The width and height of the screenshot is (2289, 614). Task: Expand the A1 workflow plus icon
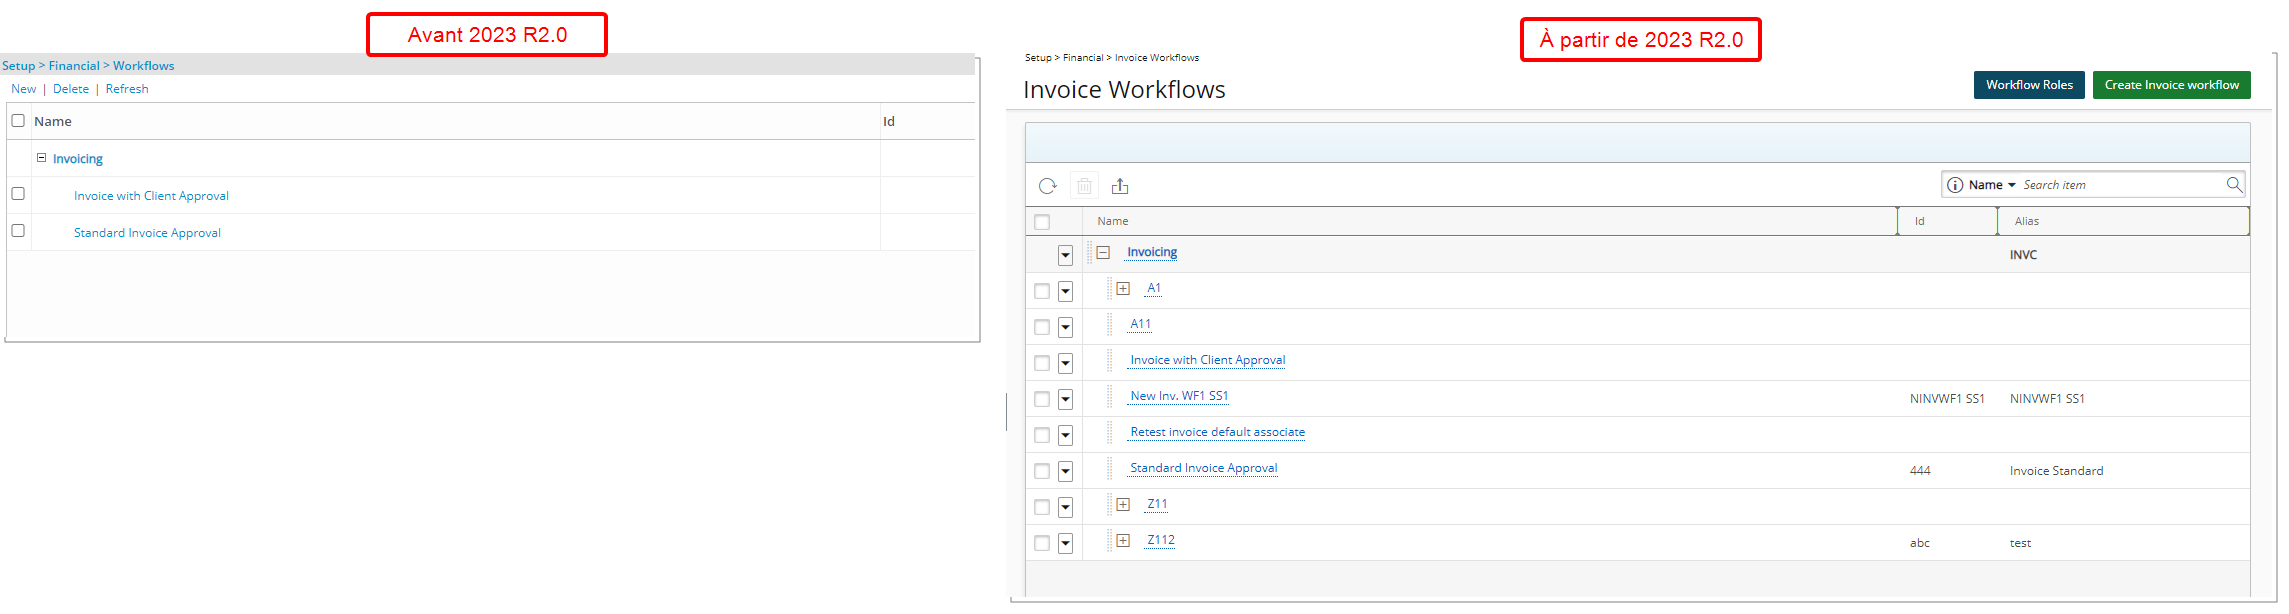(x=1123, y=288)
